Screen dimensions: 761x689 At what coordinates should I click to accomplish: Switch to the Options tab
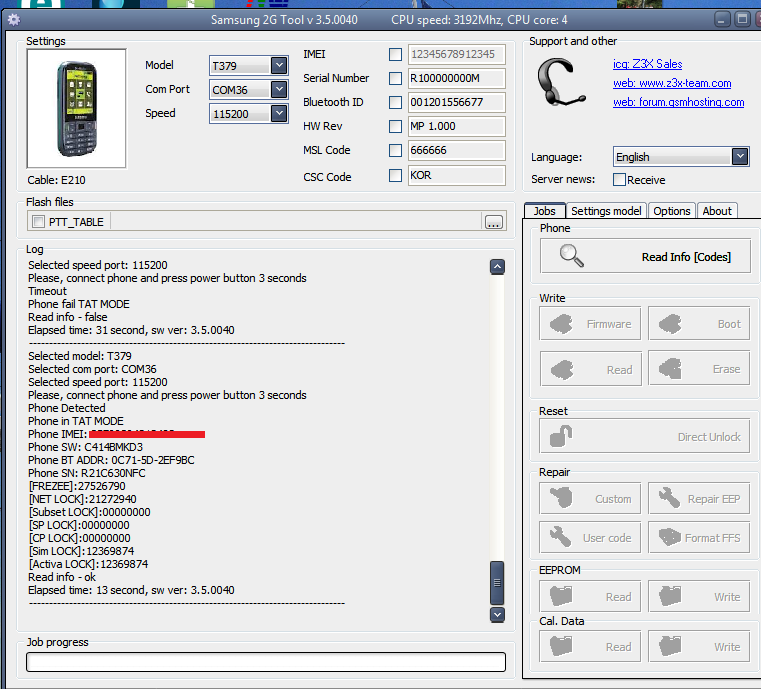672,211
